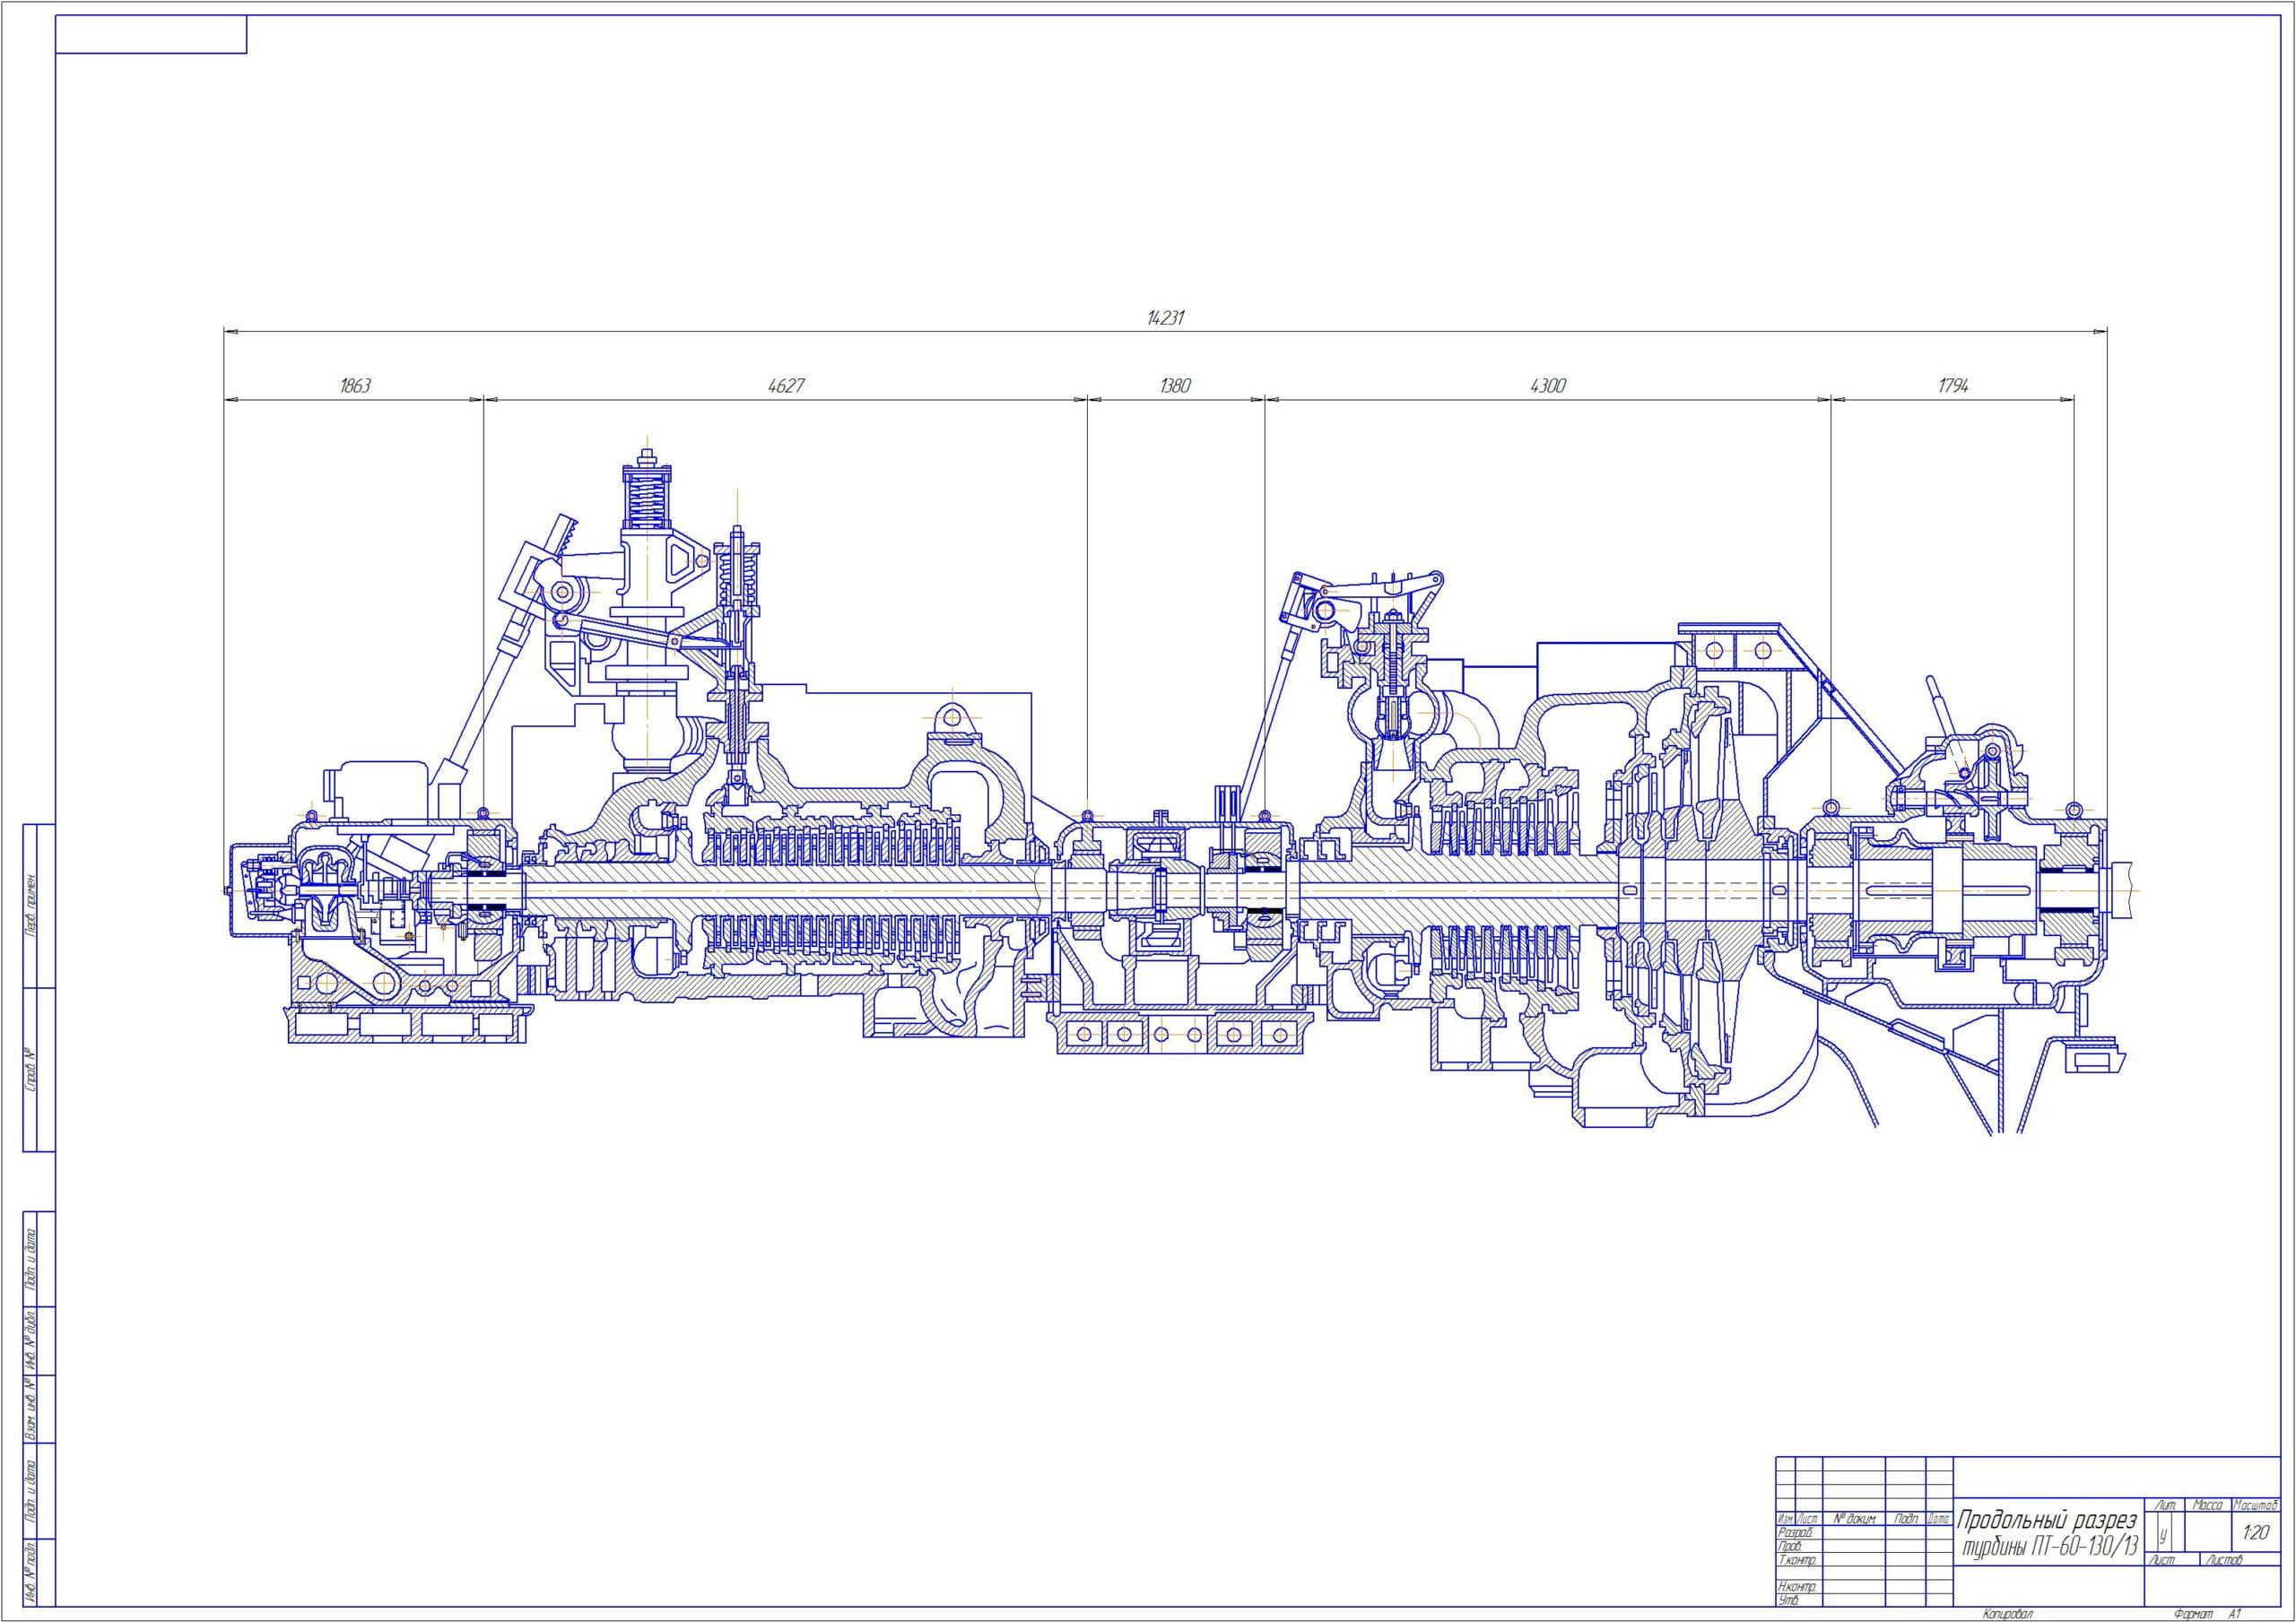Click the overall dimension 14231
This screenshot has height=1622, width=2296.
pos(1165,318)
